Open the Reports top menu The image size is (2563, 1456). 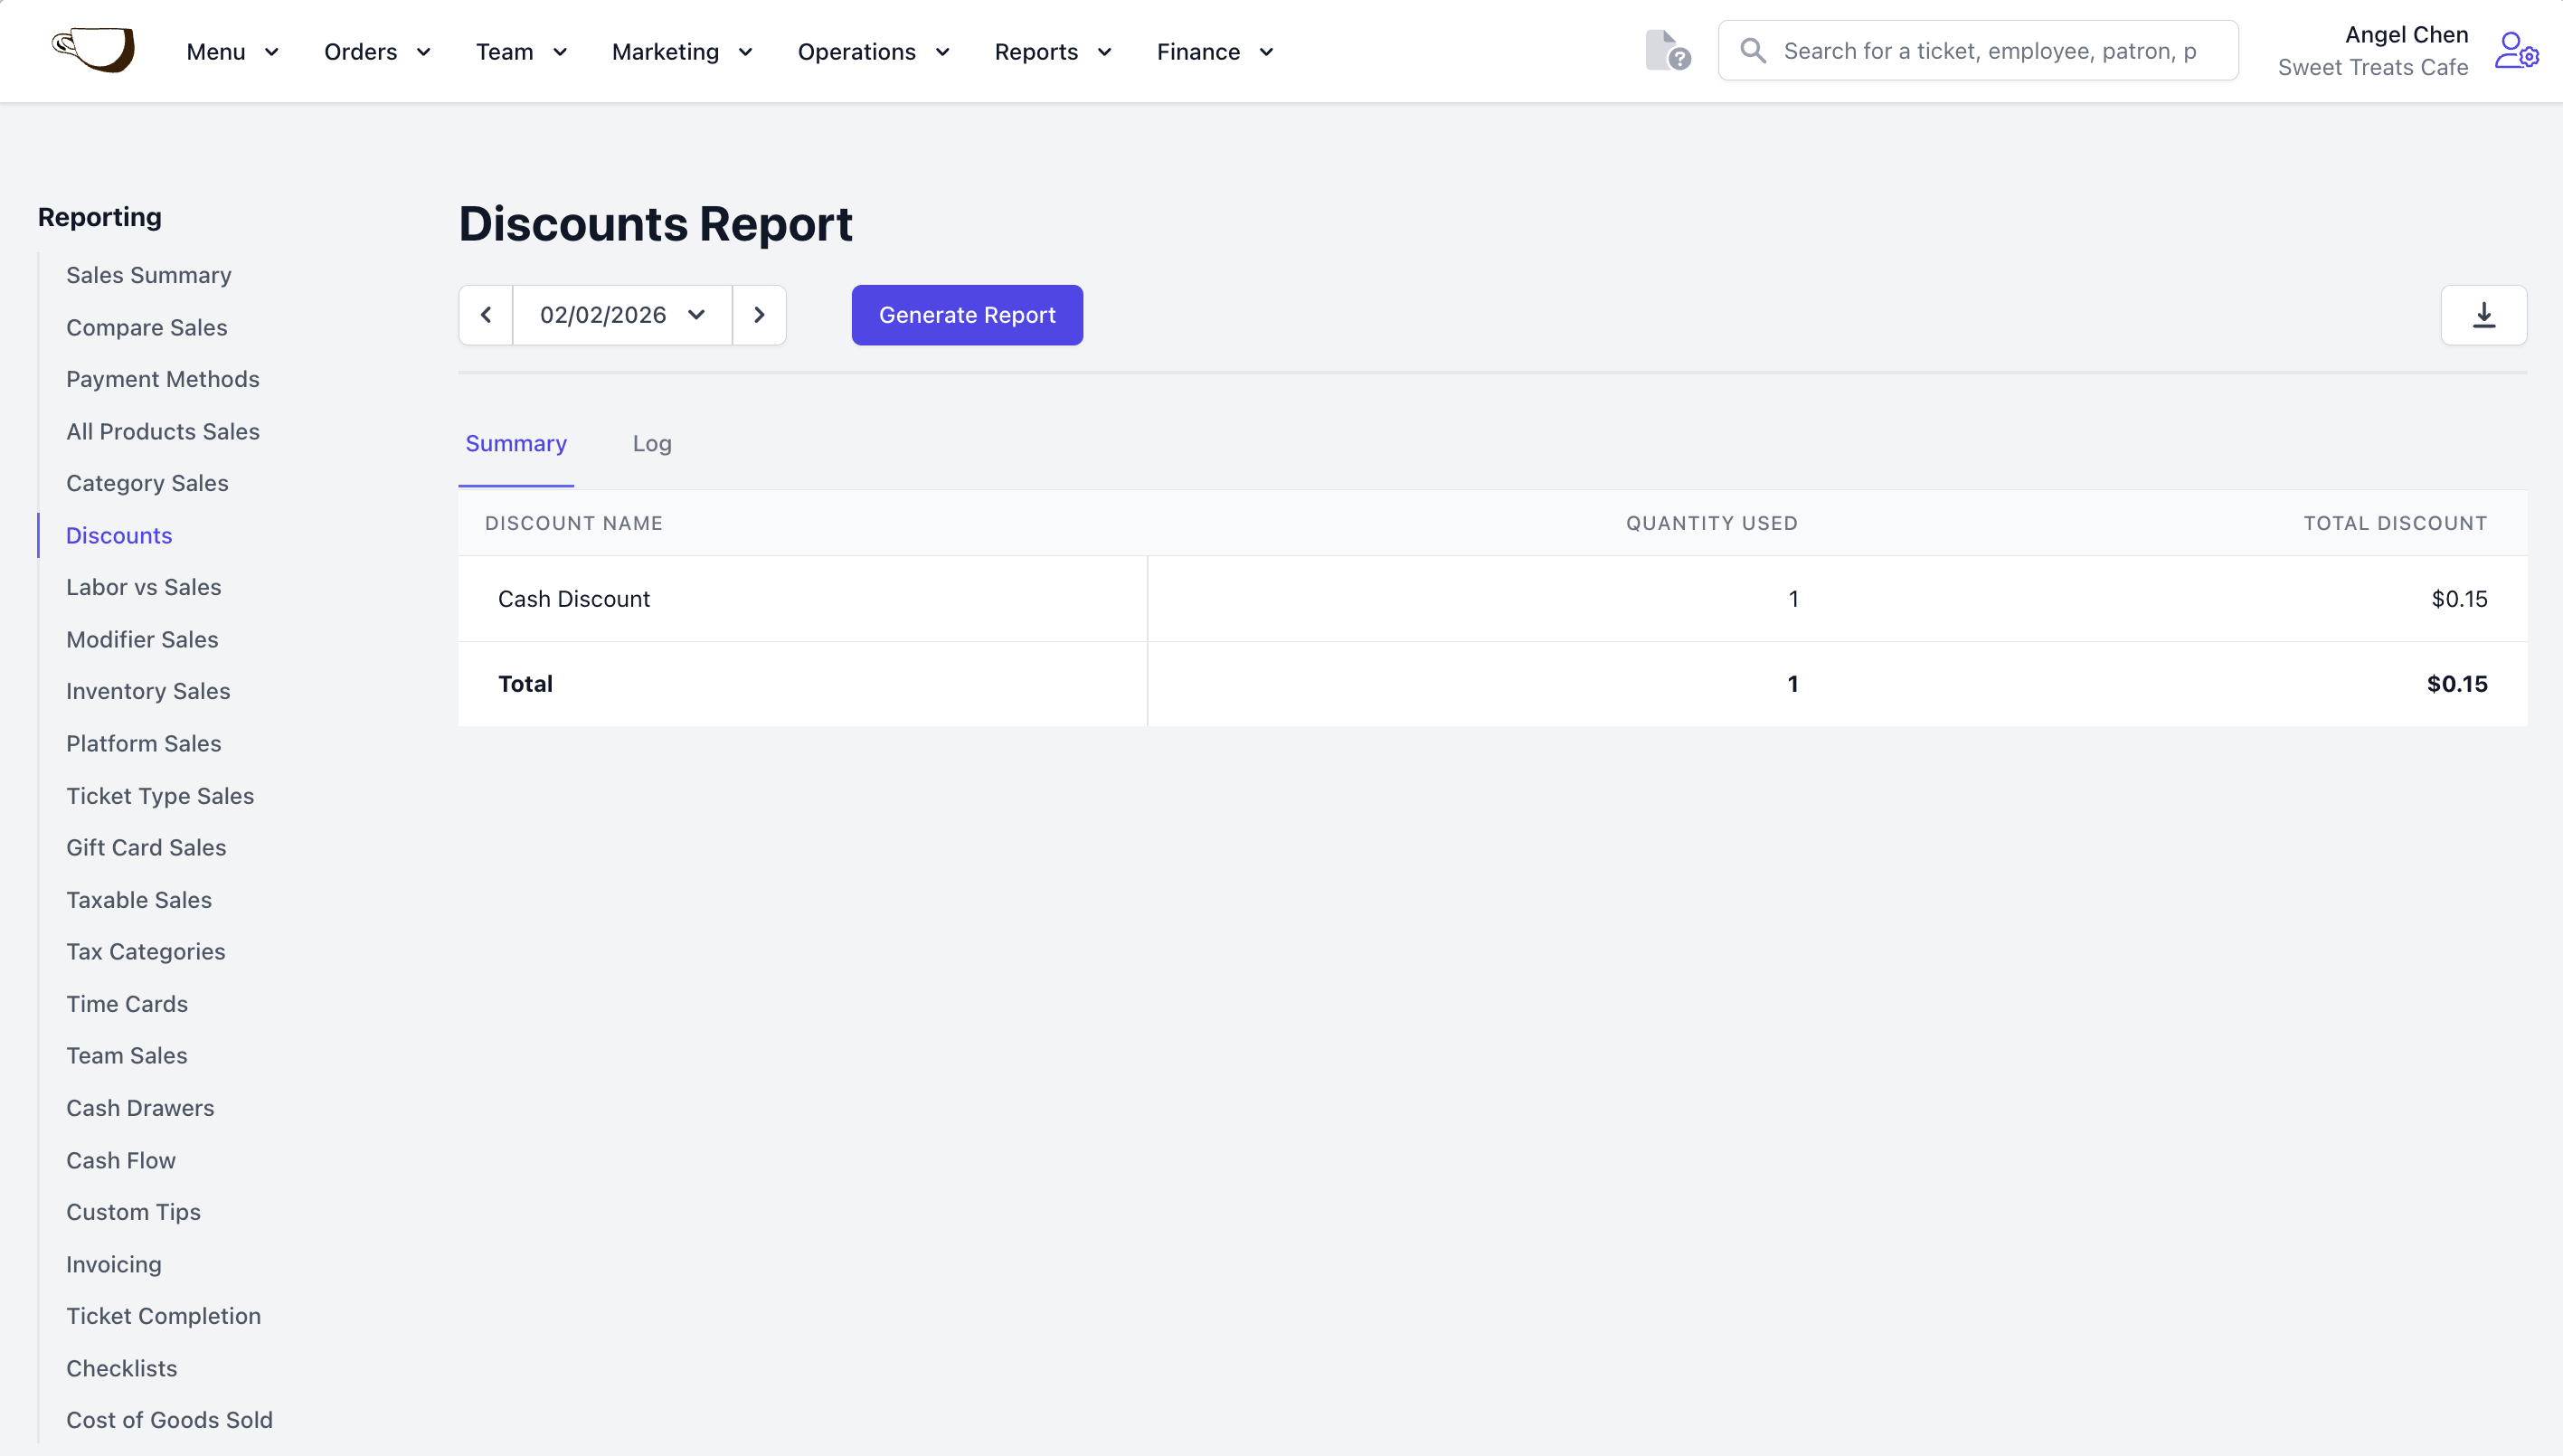[1052, 52]
